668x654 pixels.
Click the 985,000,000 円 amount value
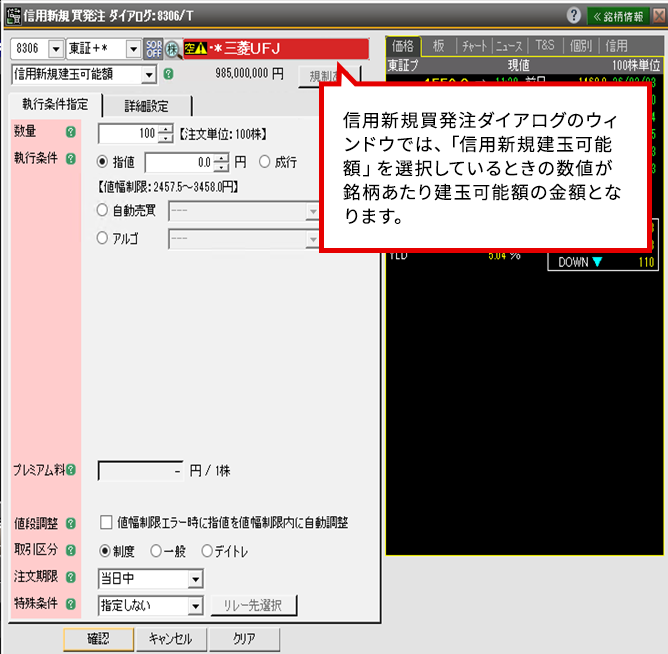249,73
